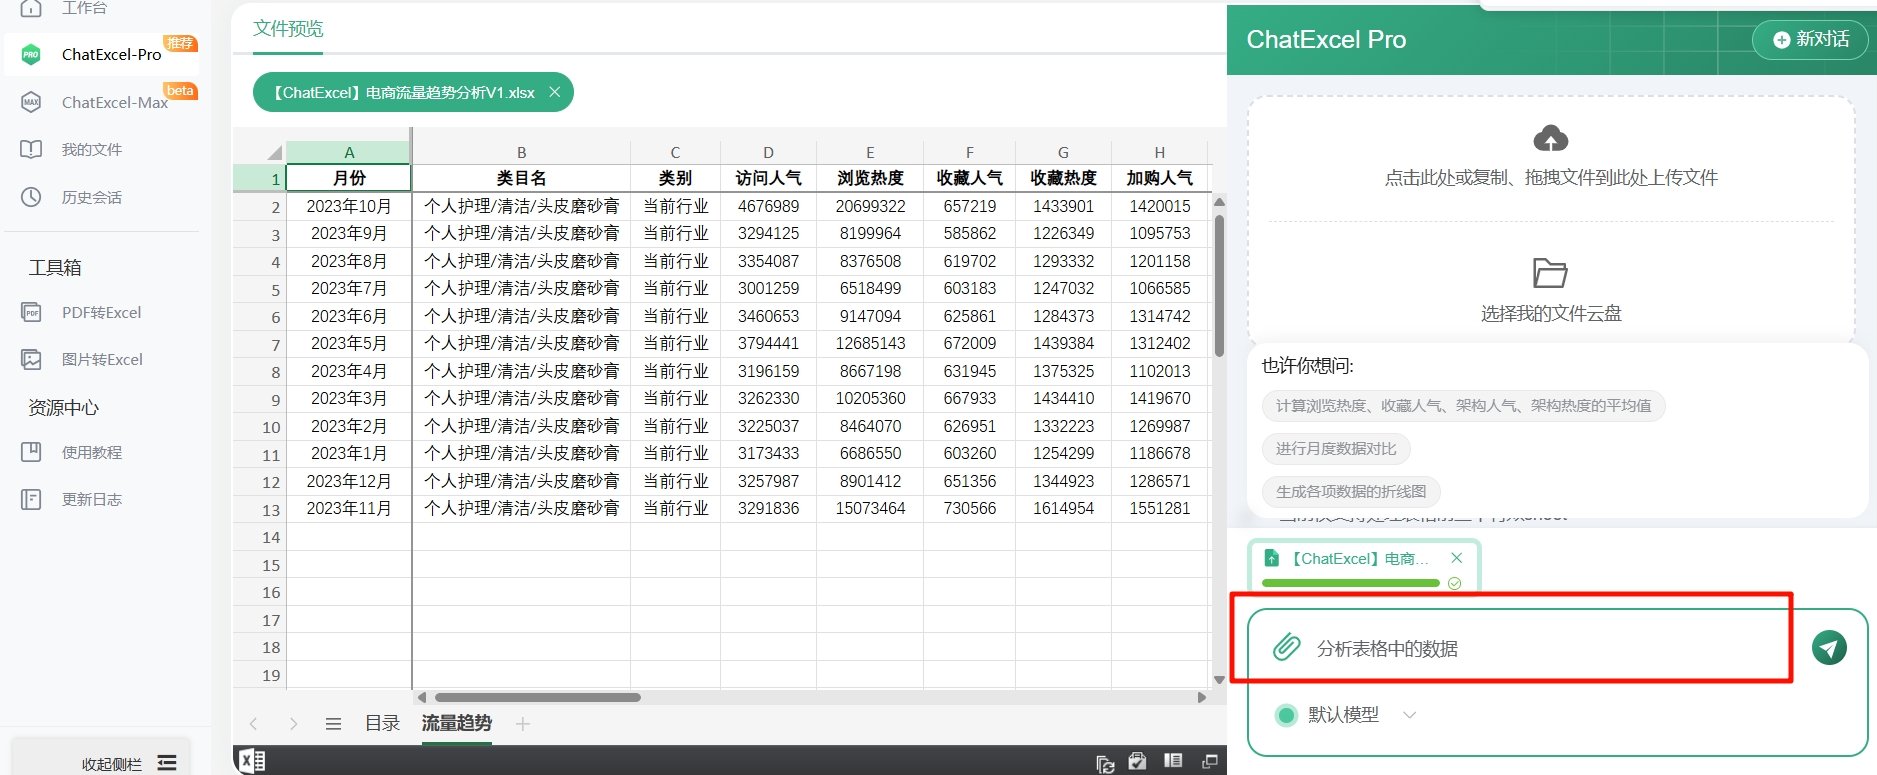Choose suggestion 进行月度数据对比
1877x775 pixels.
[1335, 448]
